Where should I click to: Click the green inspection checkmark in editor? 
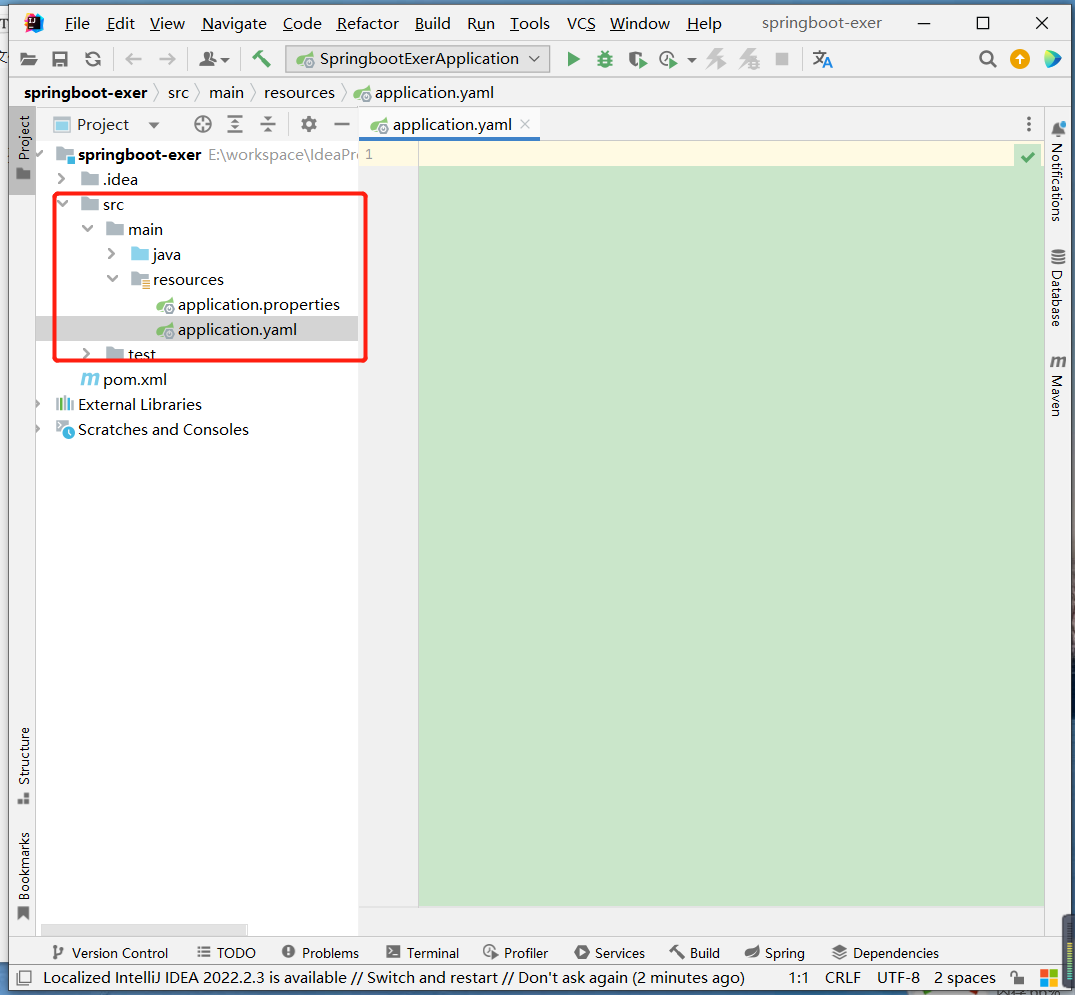point(1028,157)
